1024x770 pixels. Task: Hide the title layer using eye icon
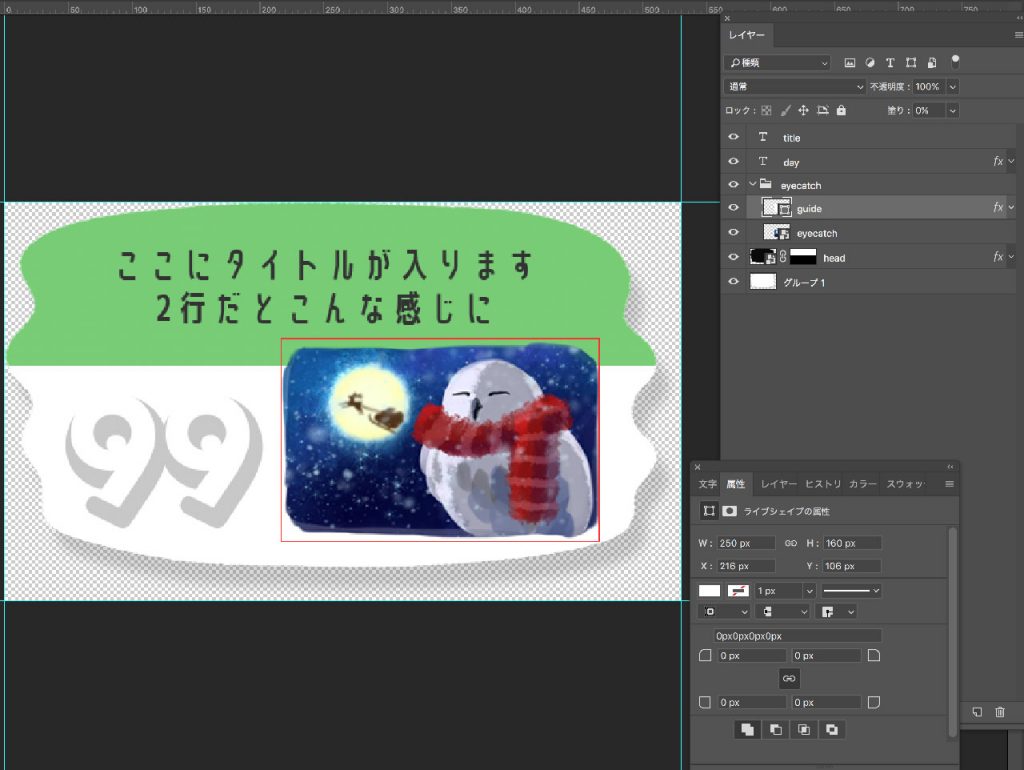pos(734,137)
